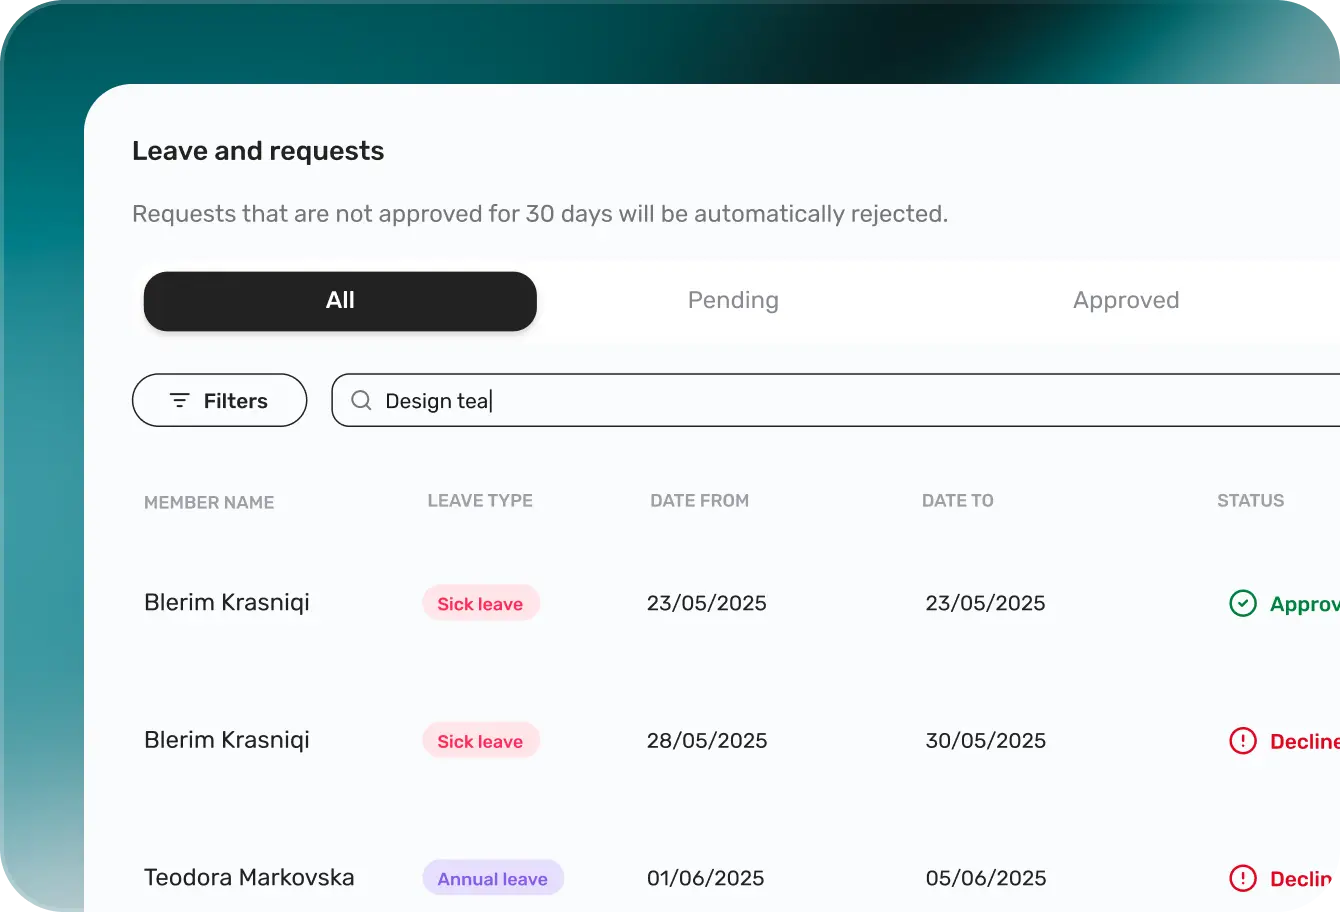Click the Date To column header
1340x912 pixels.
pyautogui.click(x=957, y=501)
